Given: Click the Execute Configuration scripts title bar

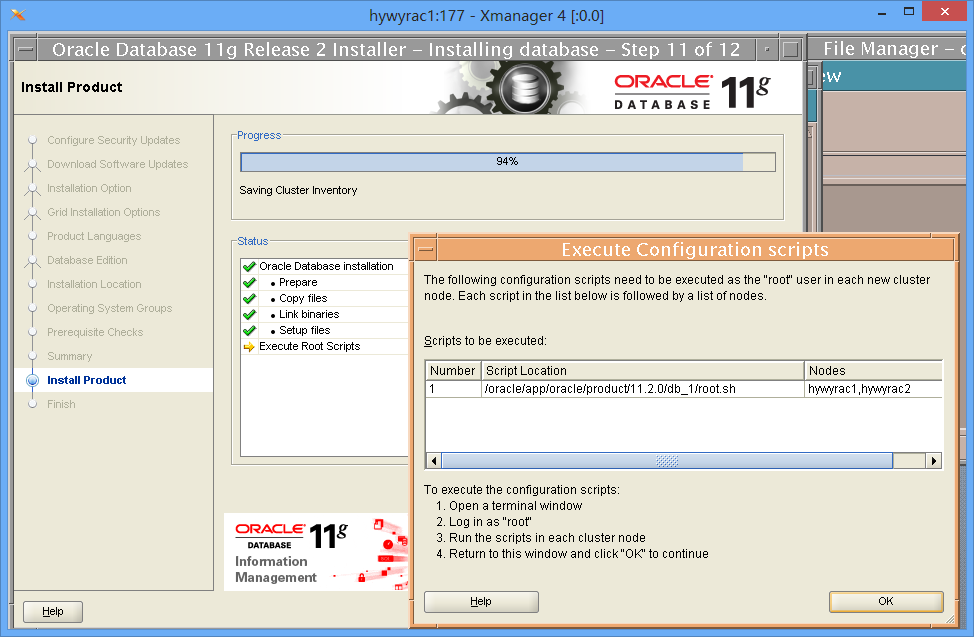Looking at the screenshot, I should [x=695, y=250].
